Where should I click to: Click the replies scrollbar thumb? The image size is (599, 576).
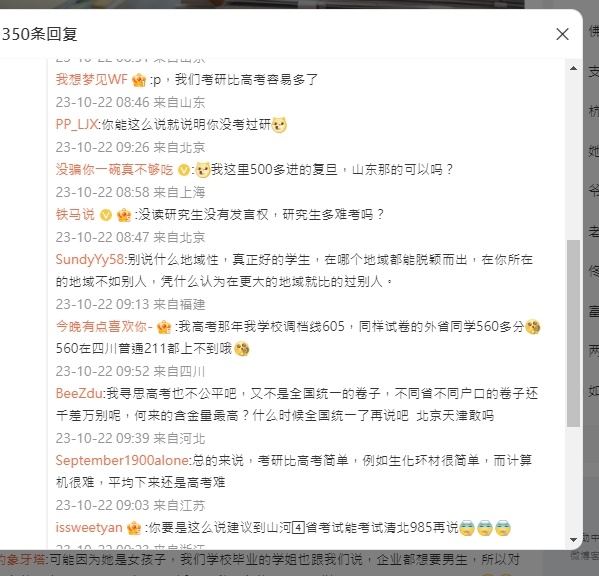[573, 333]
